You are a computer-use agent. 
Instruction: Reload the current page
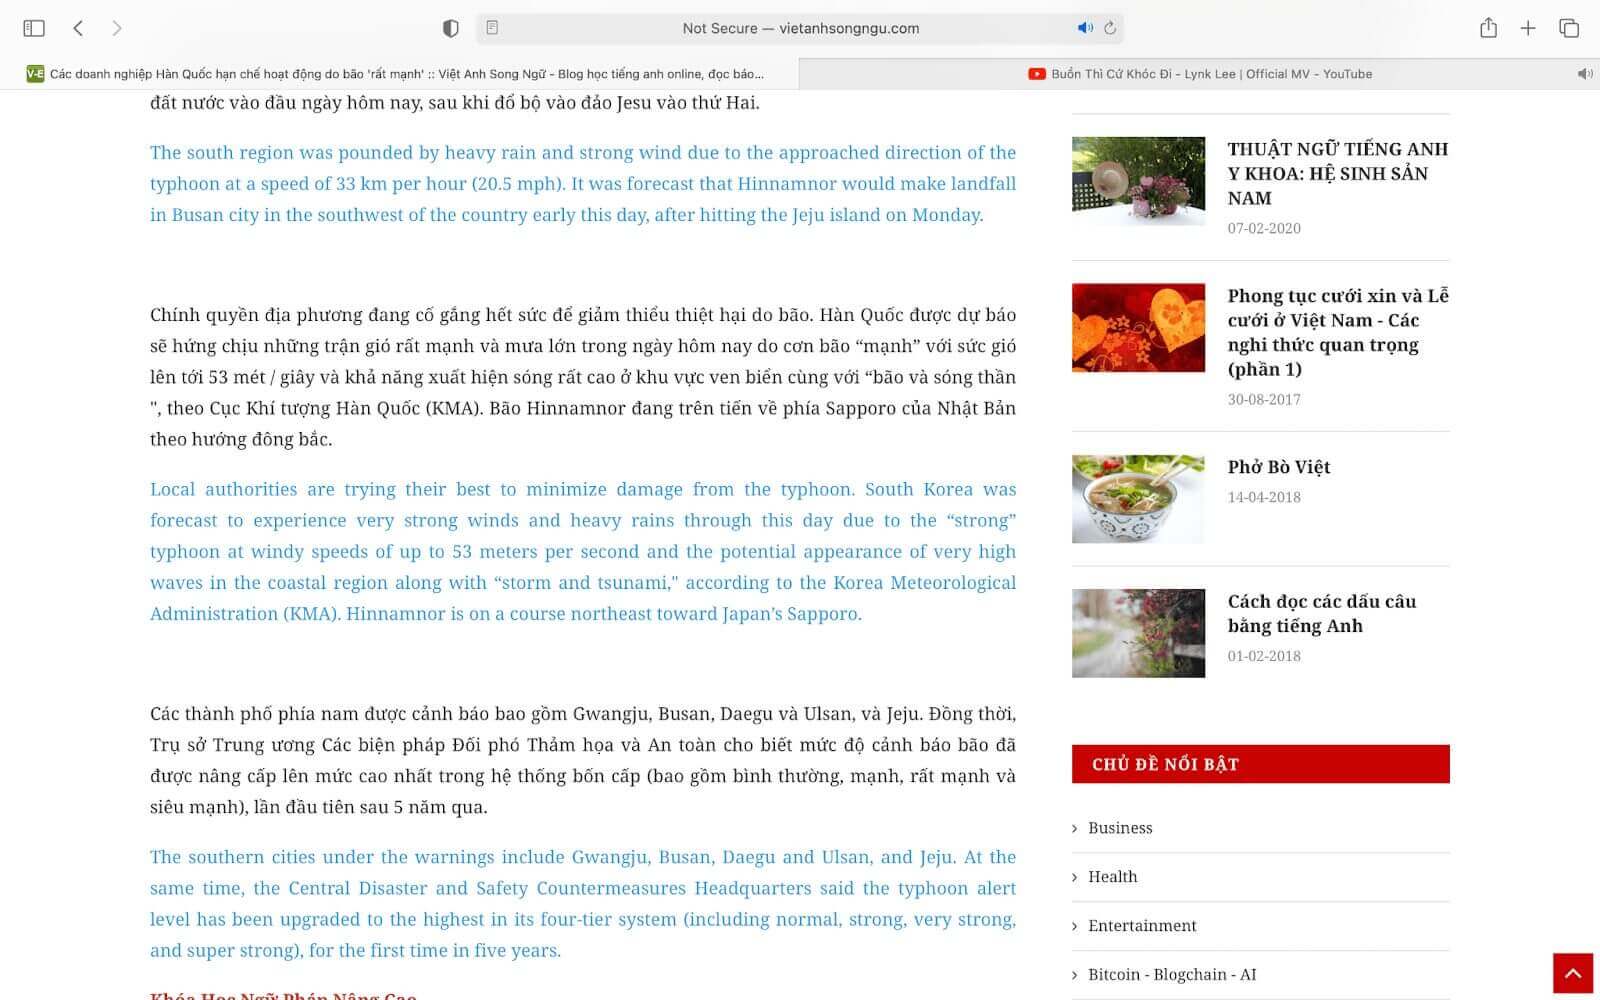point(1110,28)
